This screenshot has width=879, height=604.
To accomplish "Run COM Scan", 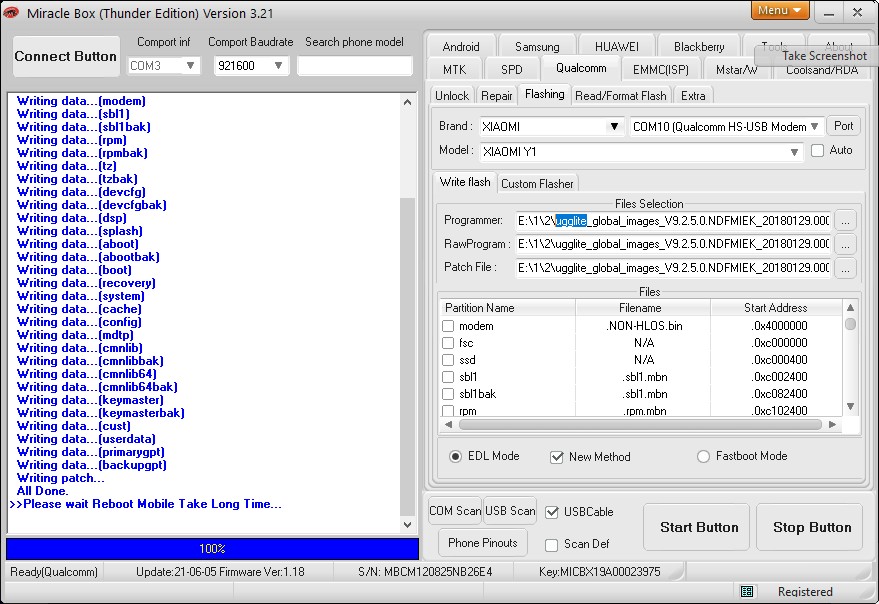I will point(455,511).
